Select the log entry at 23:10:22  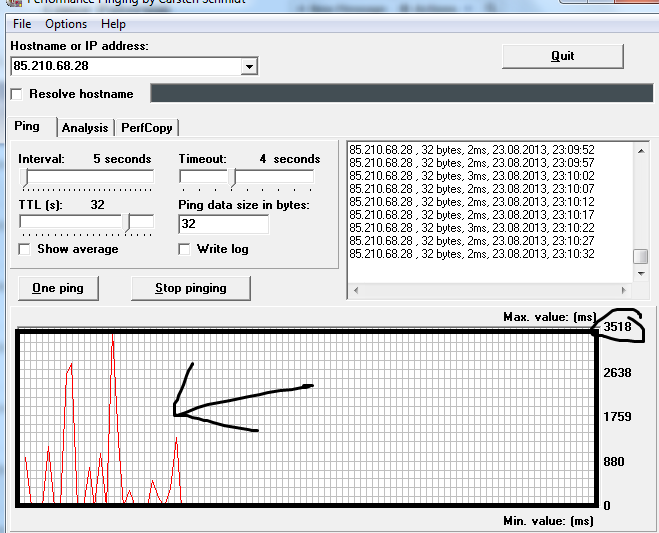472,228
